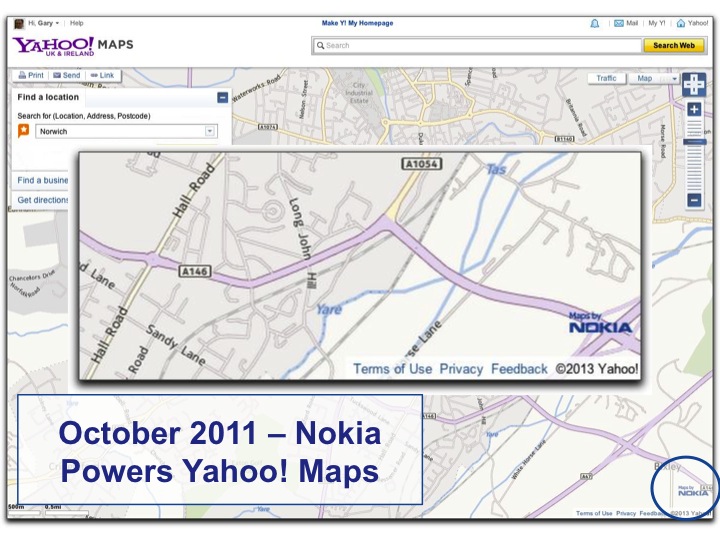
Task: Click the map pan directional control
Action: point(694,84)
